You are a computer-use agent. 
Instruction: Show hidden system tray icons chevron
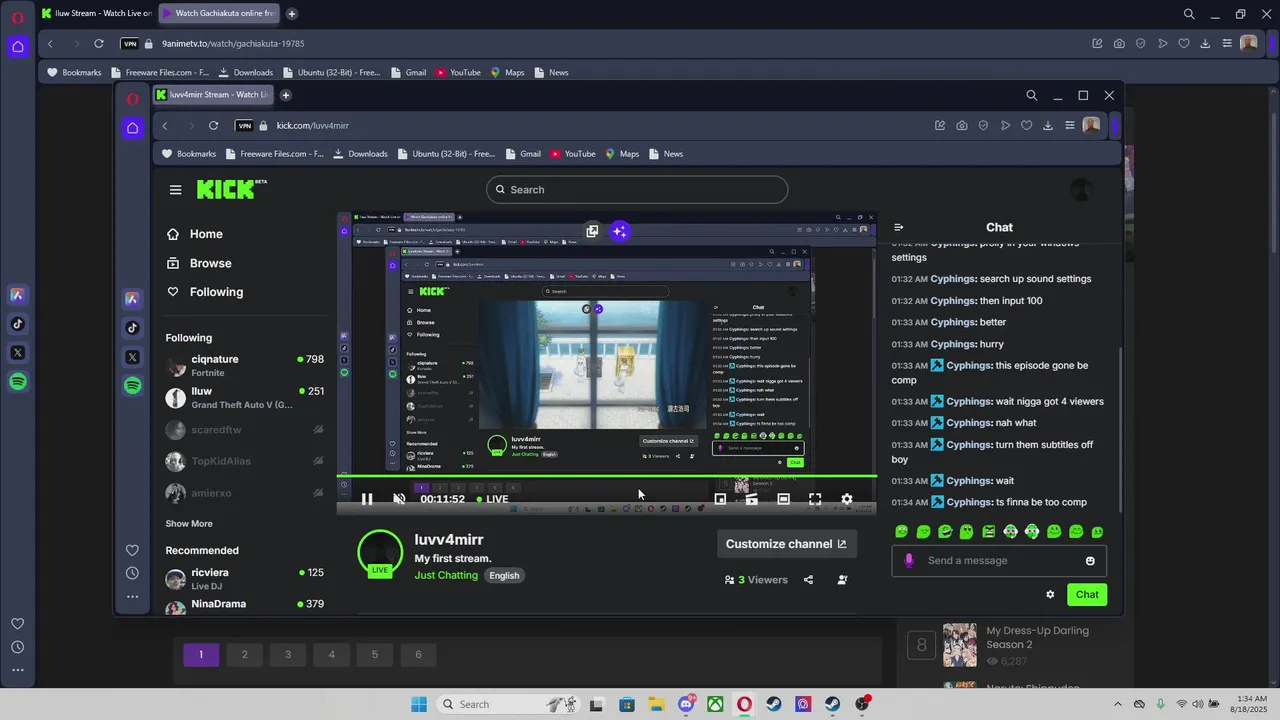coord(1118,705)
